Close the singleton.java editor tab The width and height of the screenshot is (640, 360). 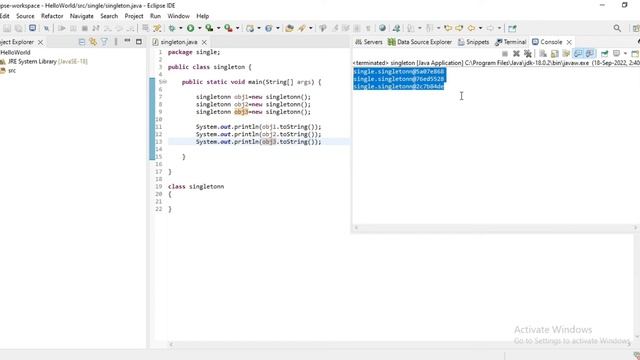coord(204,42)
